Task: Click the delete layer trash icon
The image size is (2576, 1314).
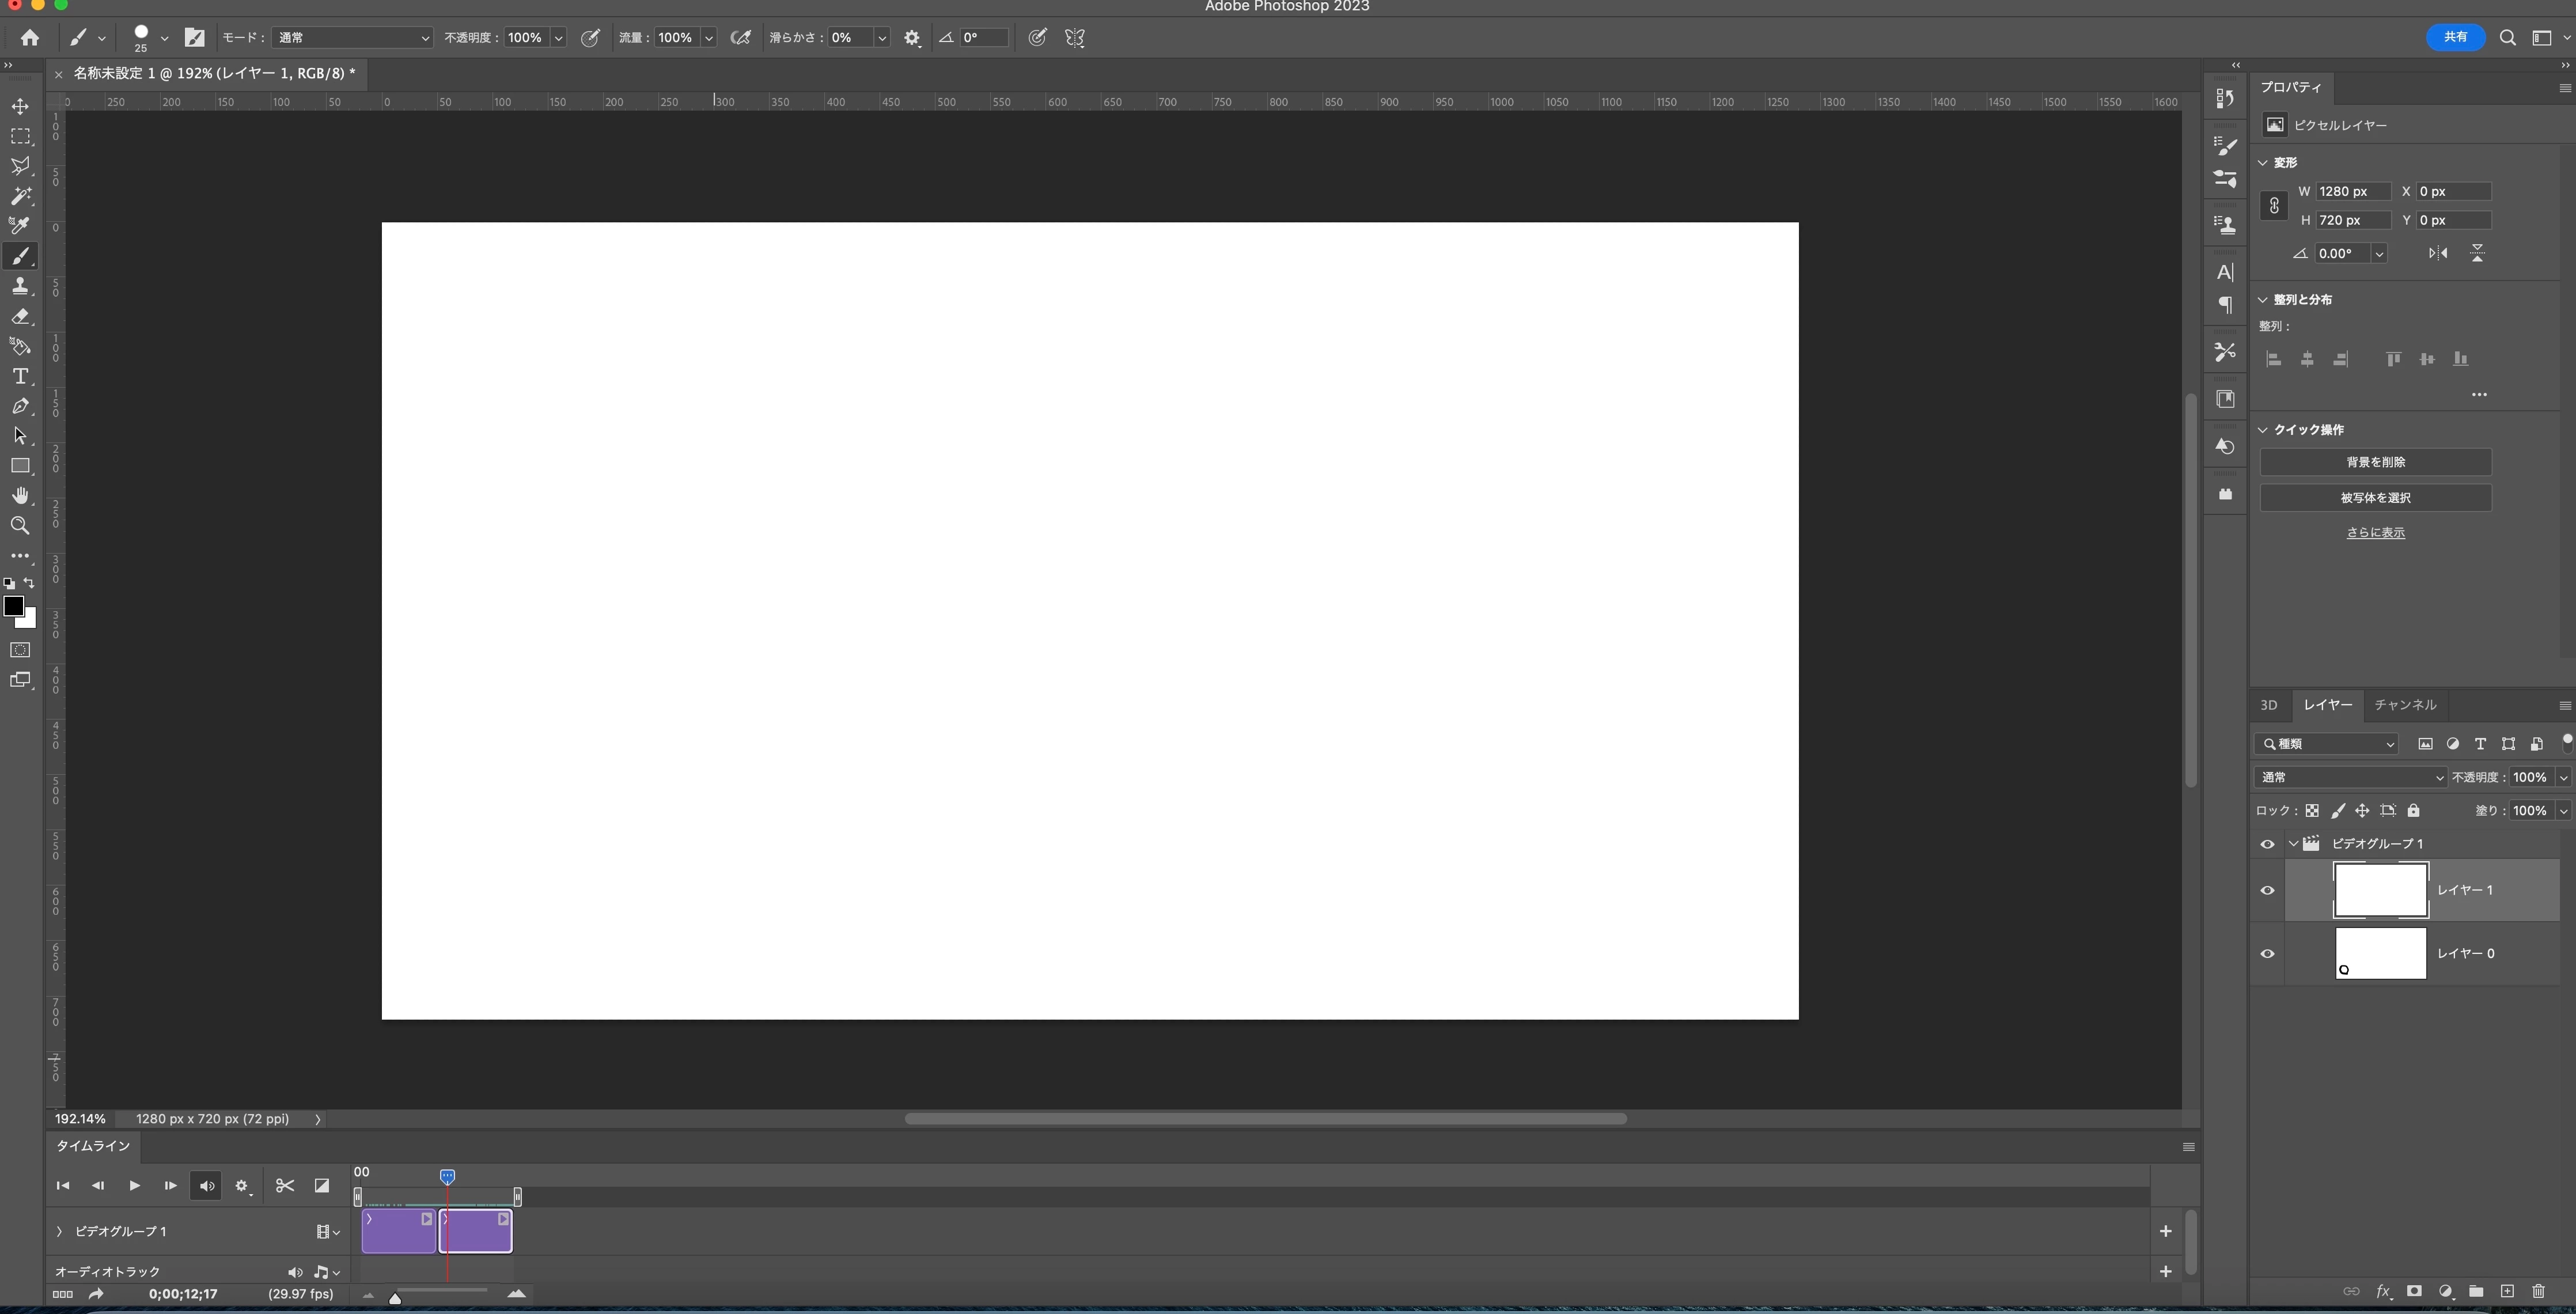Action: point(2537,1292)
